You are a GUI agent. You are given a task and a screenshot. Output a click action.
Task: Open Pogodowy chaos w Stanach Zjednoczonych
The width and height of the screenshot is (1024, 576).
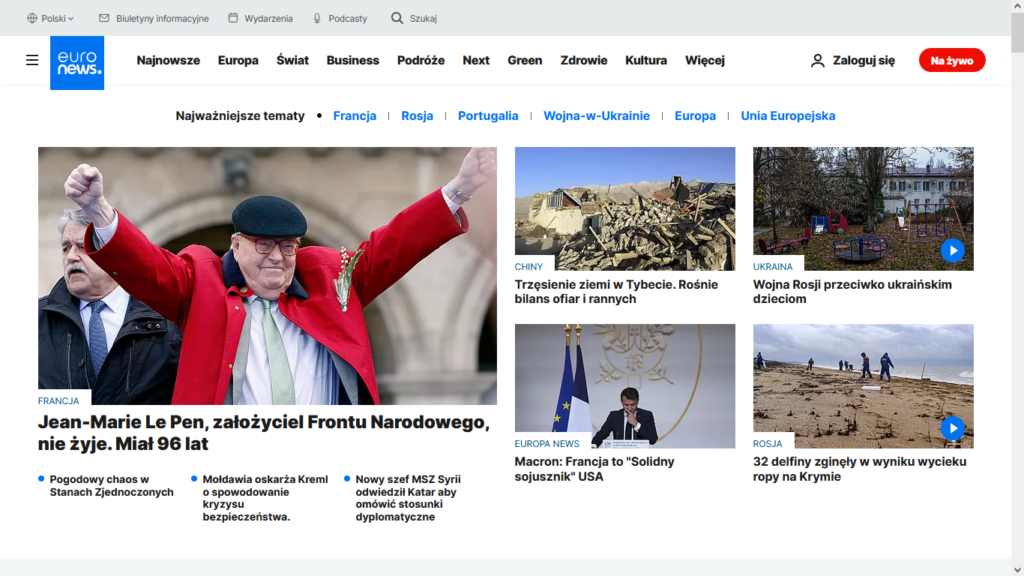112,485
